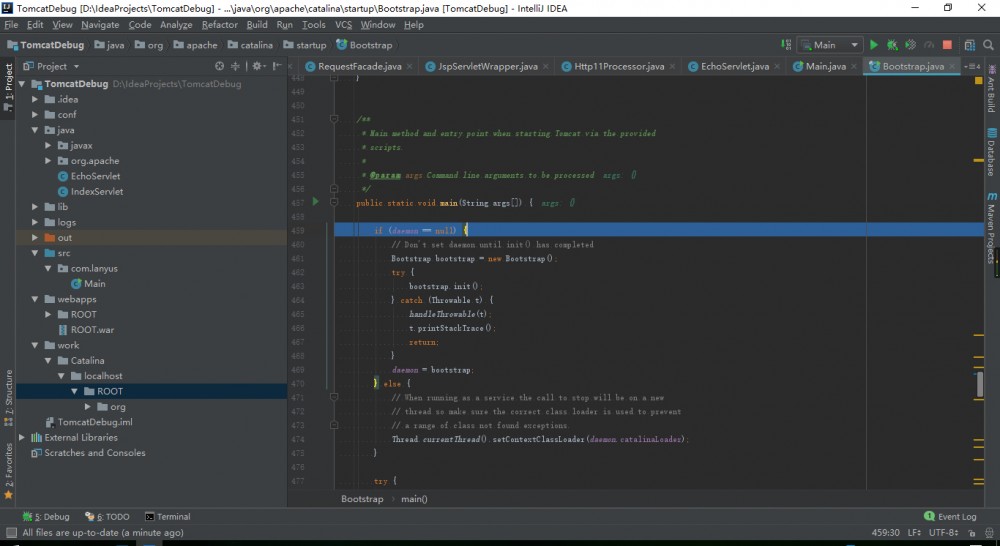This screenshot has width=1000, height=546.
Task: Open Database side panel
Action: pos(992,152)
